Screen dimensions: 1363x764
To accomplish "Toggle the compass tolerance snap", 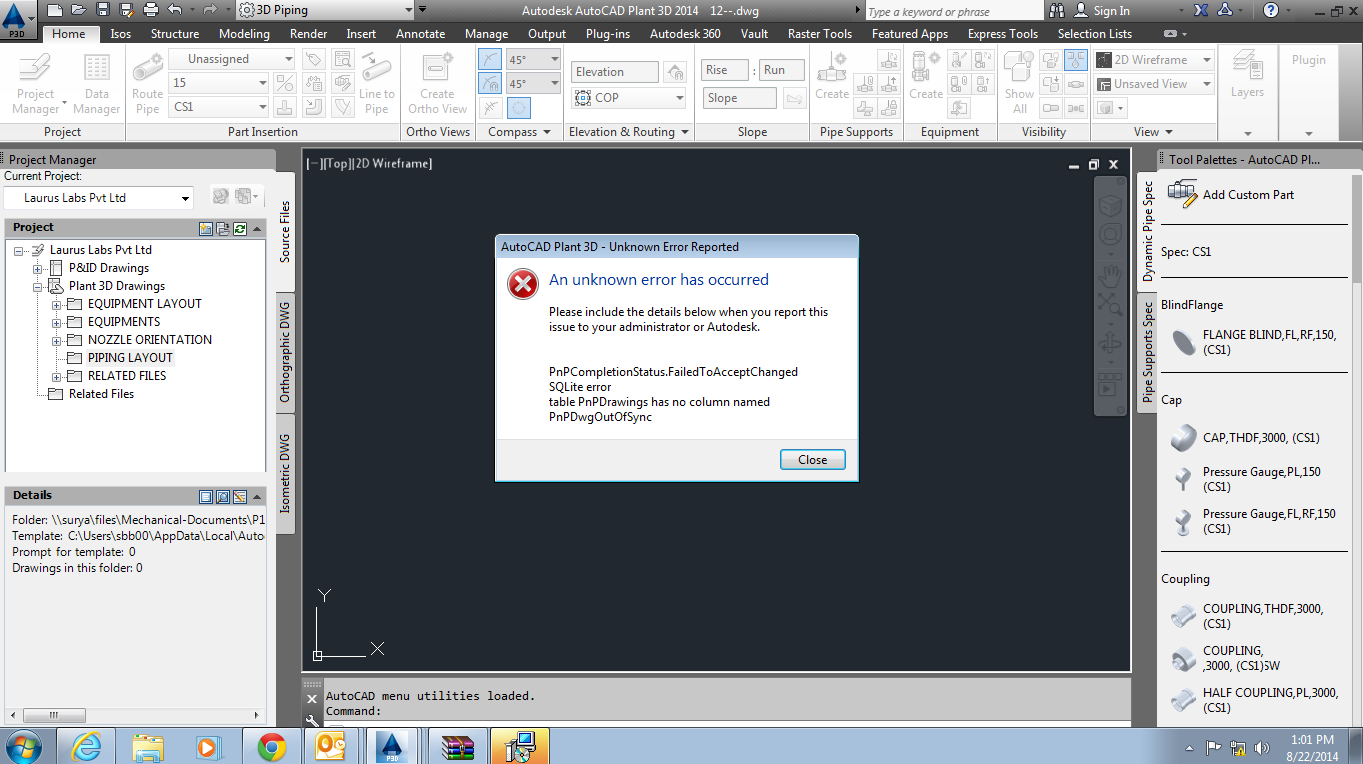I will (489, 83).
